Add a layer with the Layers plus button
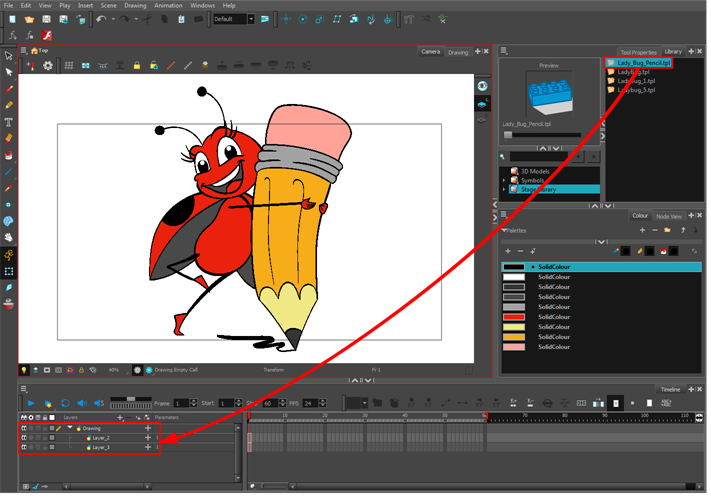Image resolution: width=711 pixels, height=498 pixels. coord(120,417)
